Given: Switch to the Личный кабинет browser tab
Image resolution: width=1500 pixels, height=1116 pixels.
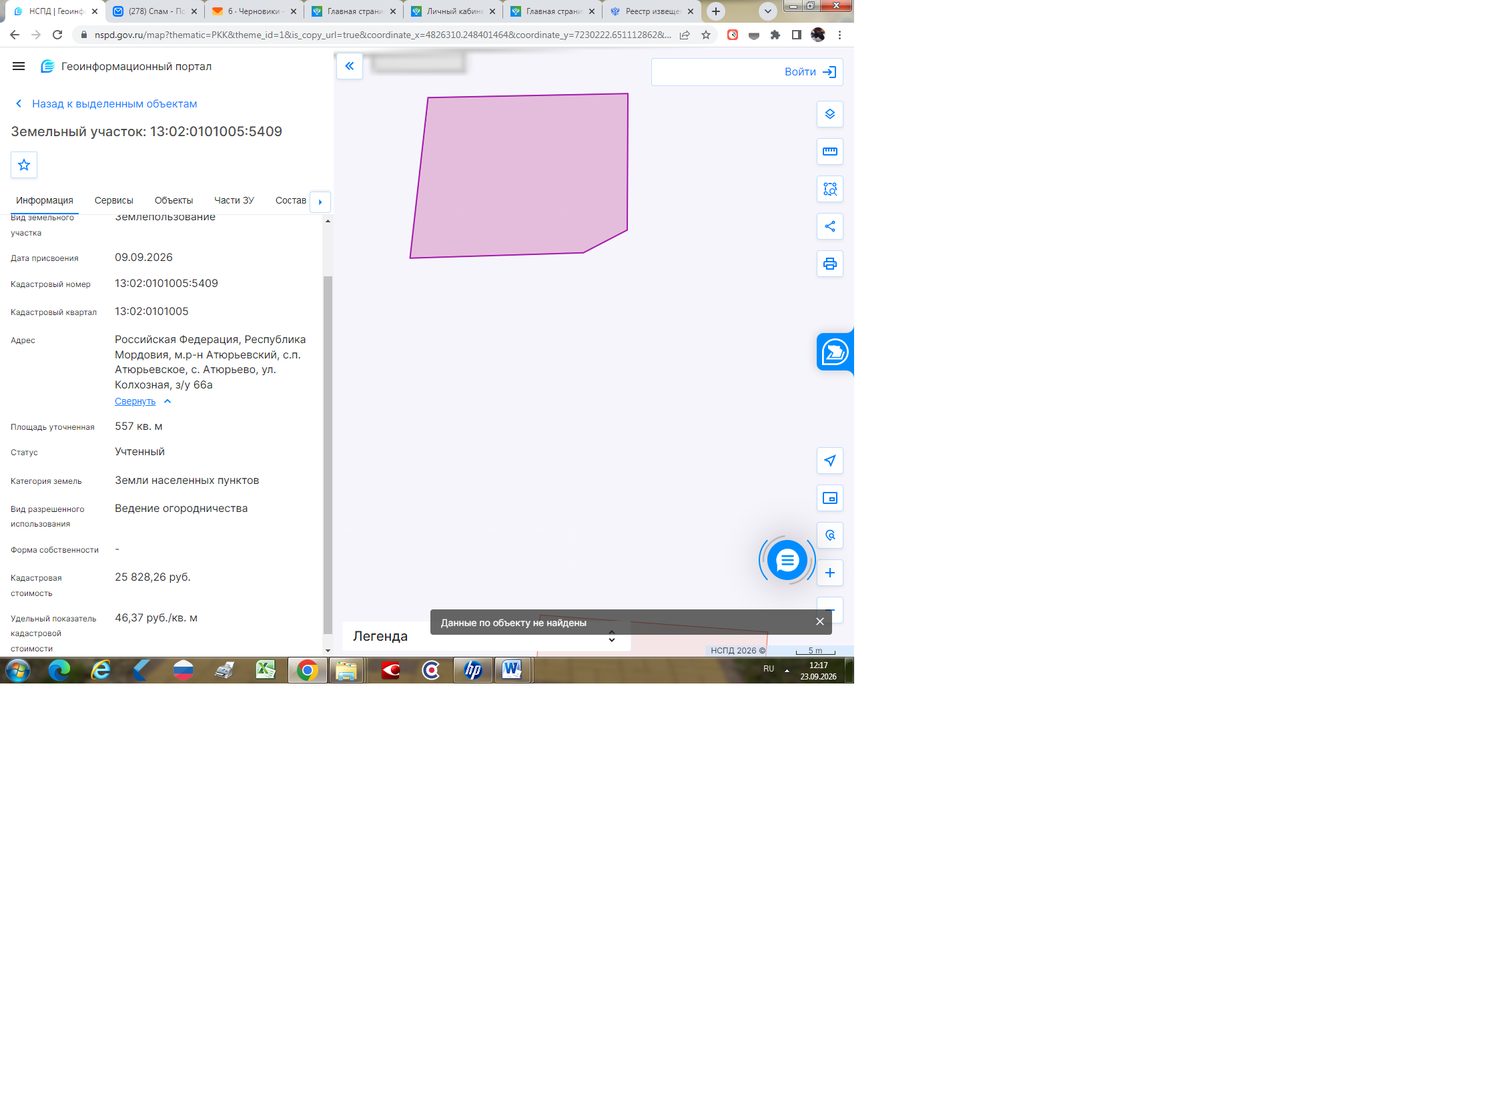Looking at the screenshot, I should tap(453, 12).
